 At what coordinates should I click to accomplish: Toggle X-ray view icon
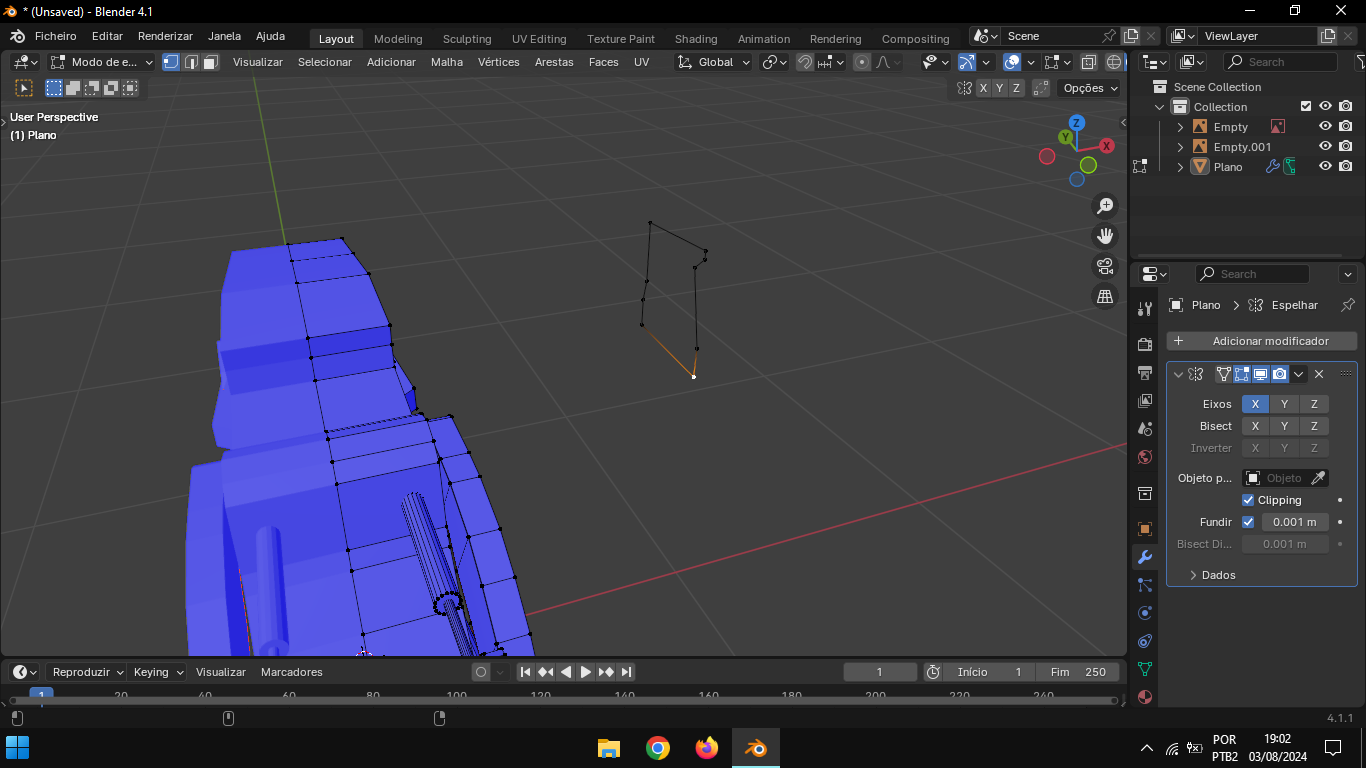tap(1089, 62)
